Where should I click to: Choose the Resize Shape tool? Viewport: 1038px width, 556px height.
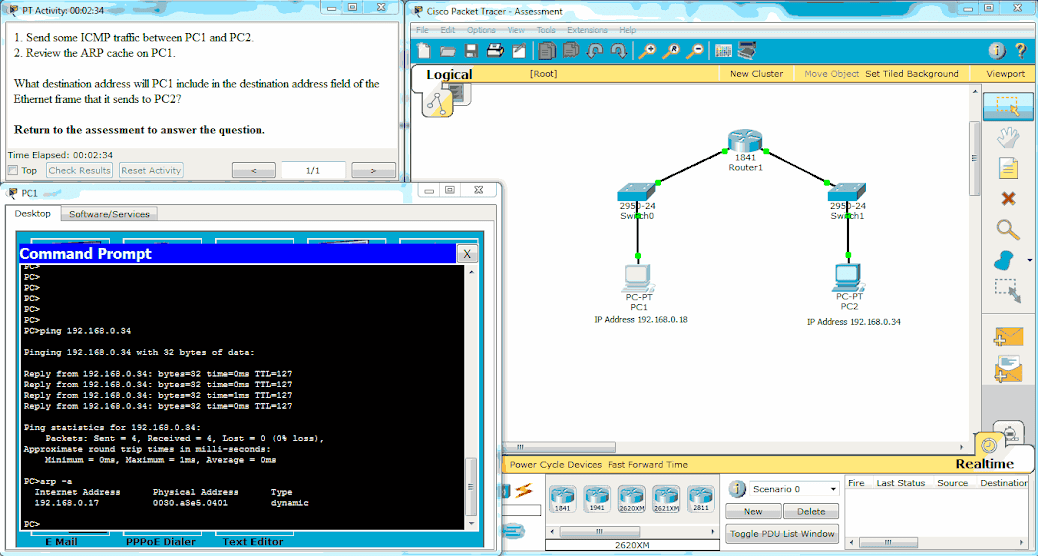pyautogui.click(x=1008, y=290)
